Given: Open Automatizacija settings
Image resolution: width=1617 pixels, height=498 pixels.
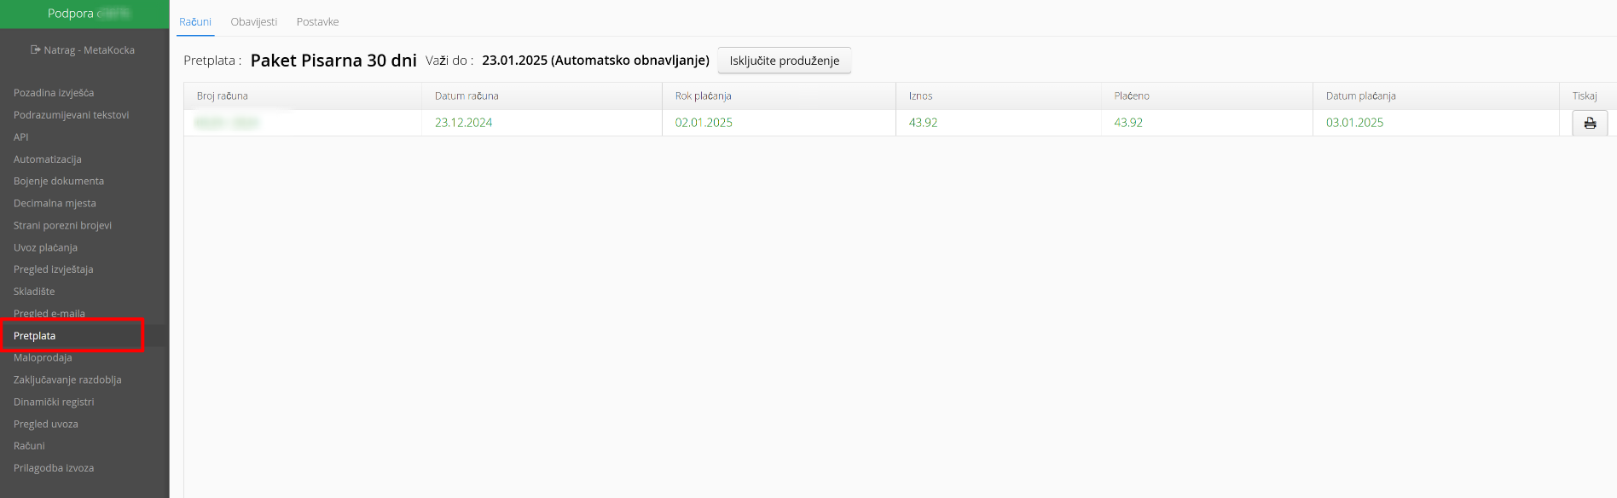Looking at the screenshot, I should [48, 159].
